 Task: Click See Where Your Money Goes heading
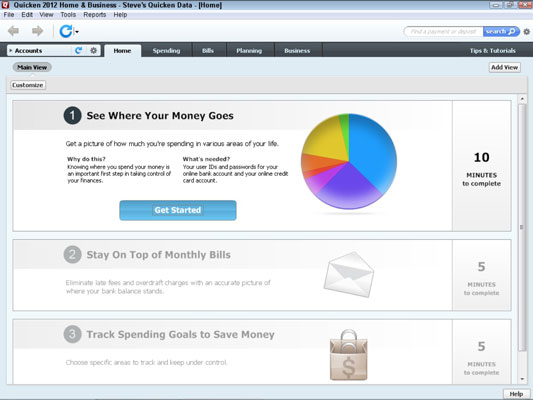tap(160, 116)
